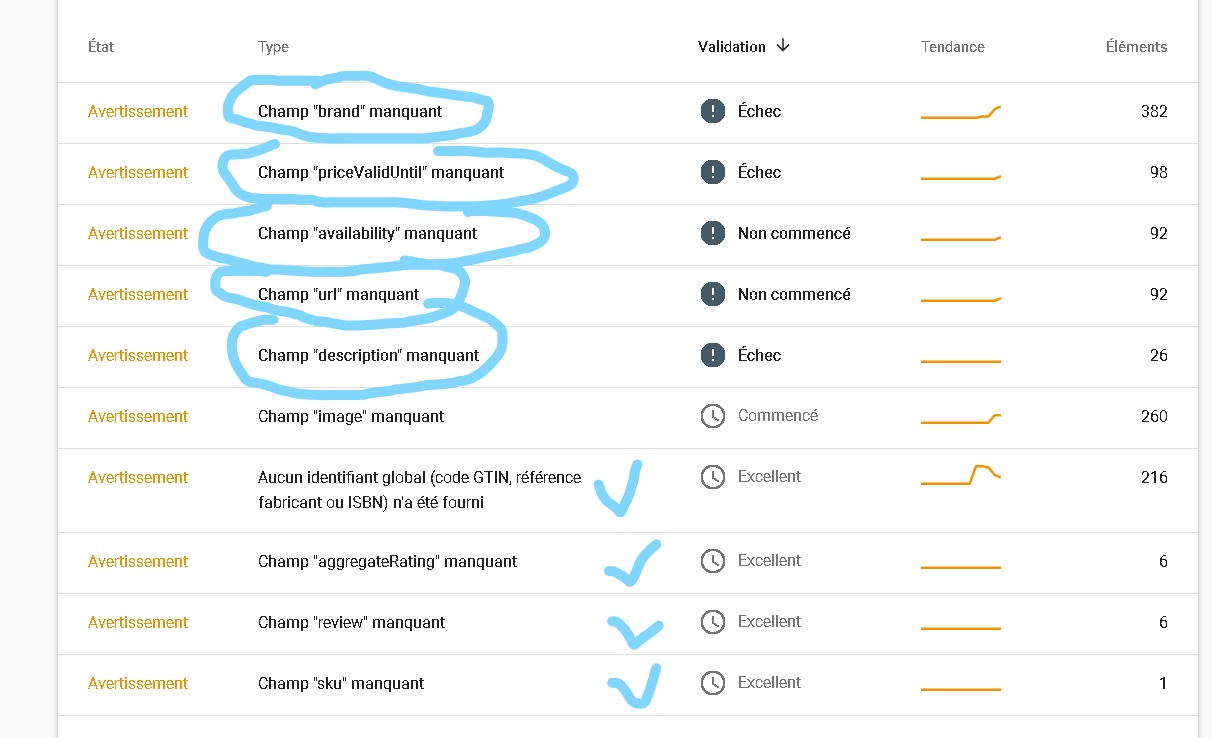The image size is (1212, 738).
Task: Click the spiked sparkline on the identifiant global row
Action: 961,477
